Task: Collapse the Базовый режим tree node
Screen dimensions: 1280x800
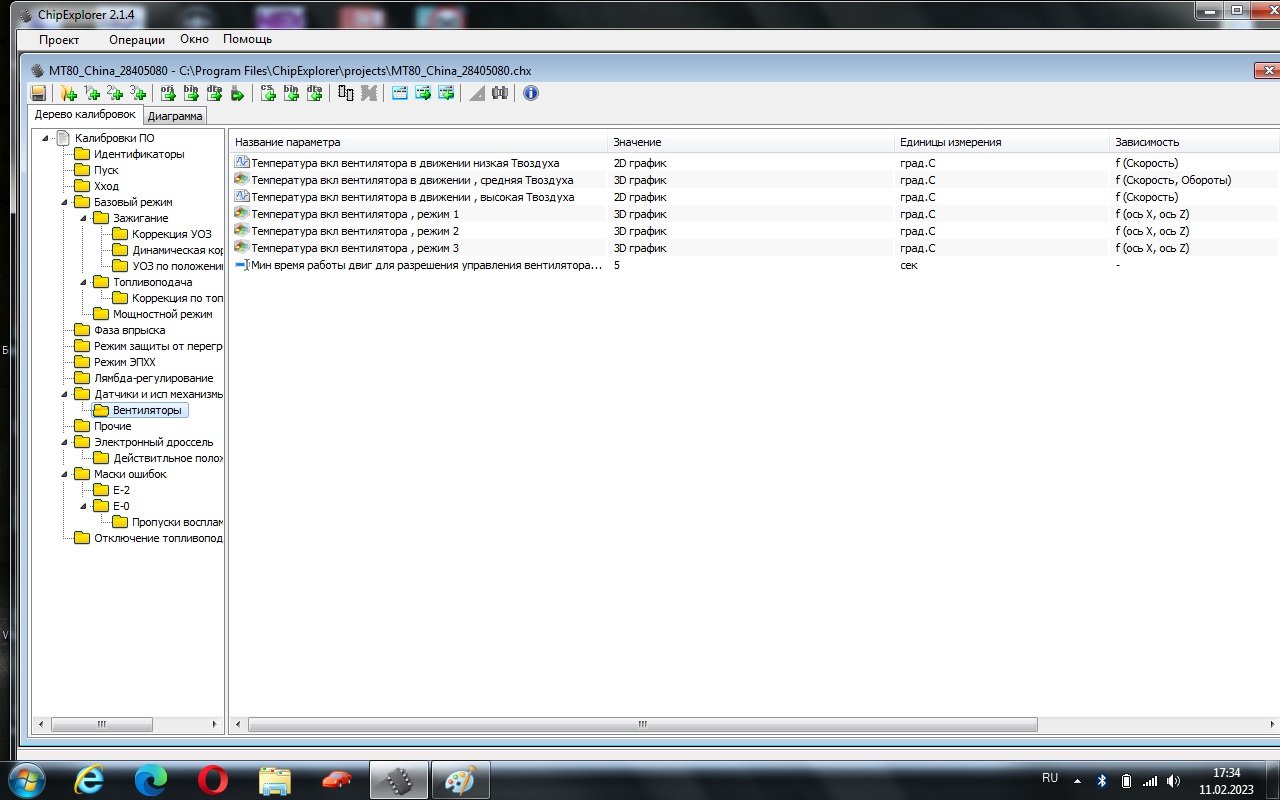Action: (65, 202)
